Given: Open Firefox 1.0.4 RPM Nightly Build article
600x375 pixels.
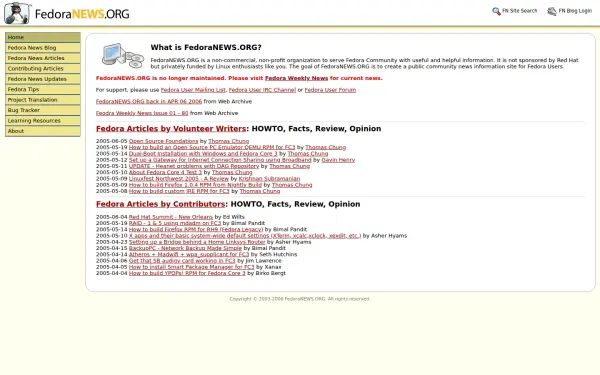Looking at the screenshot, I should [x=195, y=185].
